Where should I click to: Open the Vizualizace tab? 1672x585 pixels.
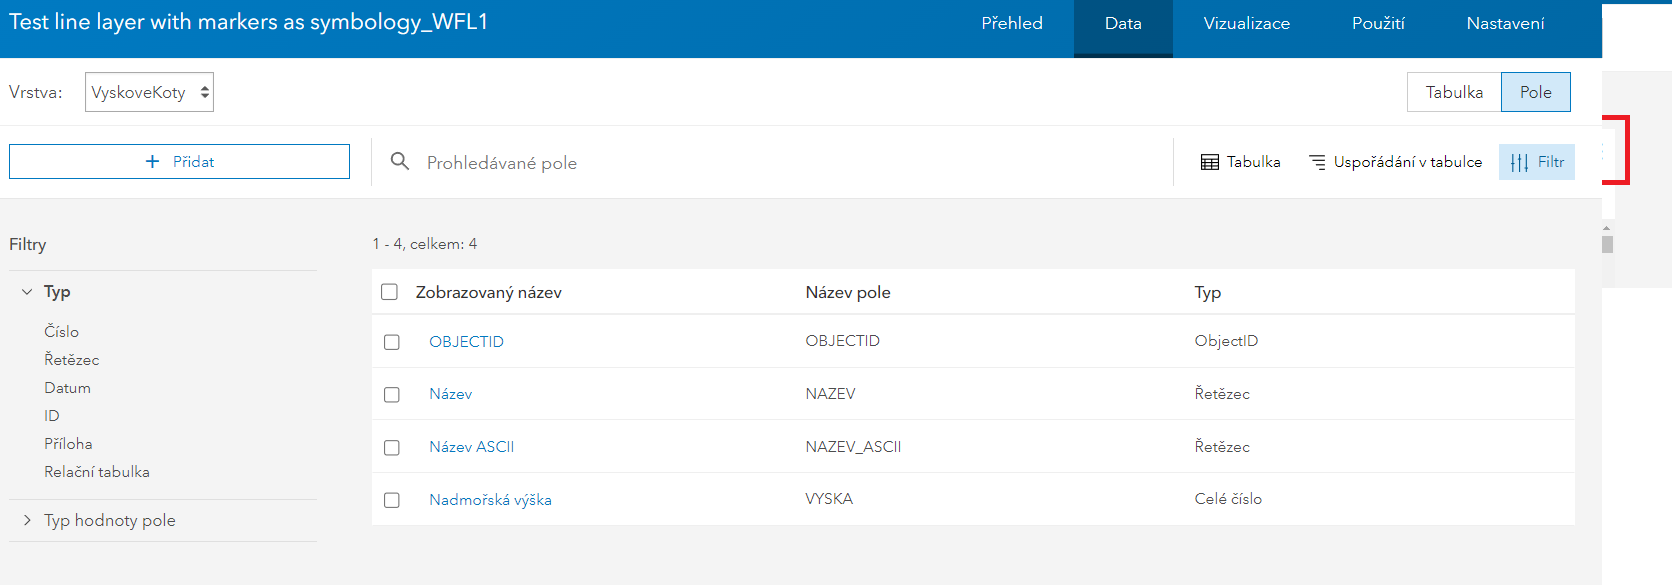(x=1247, y=23)
